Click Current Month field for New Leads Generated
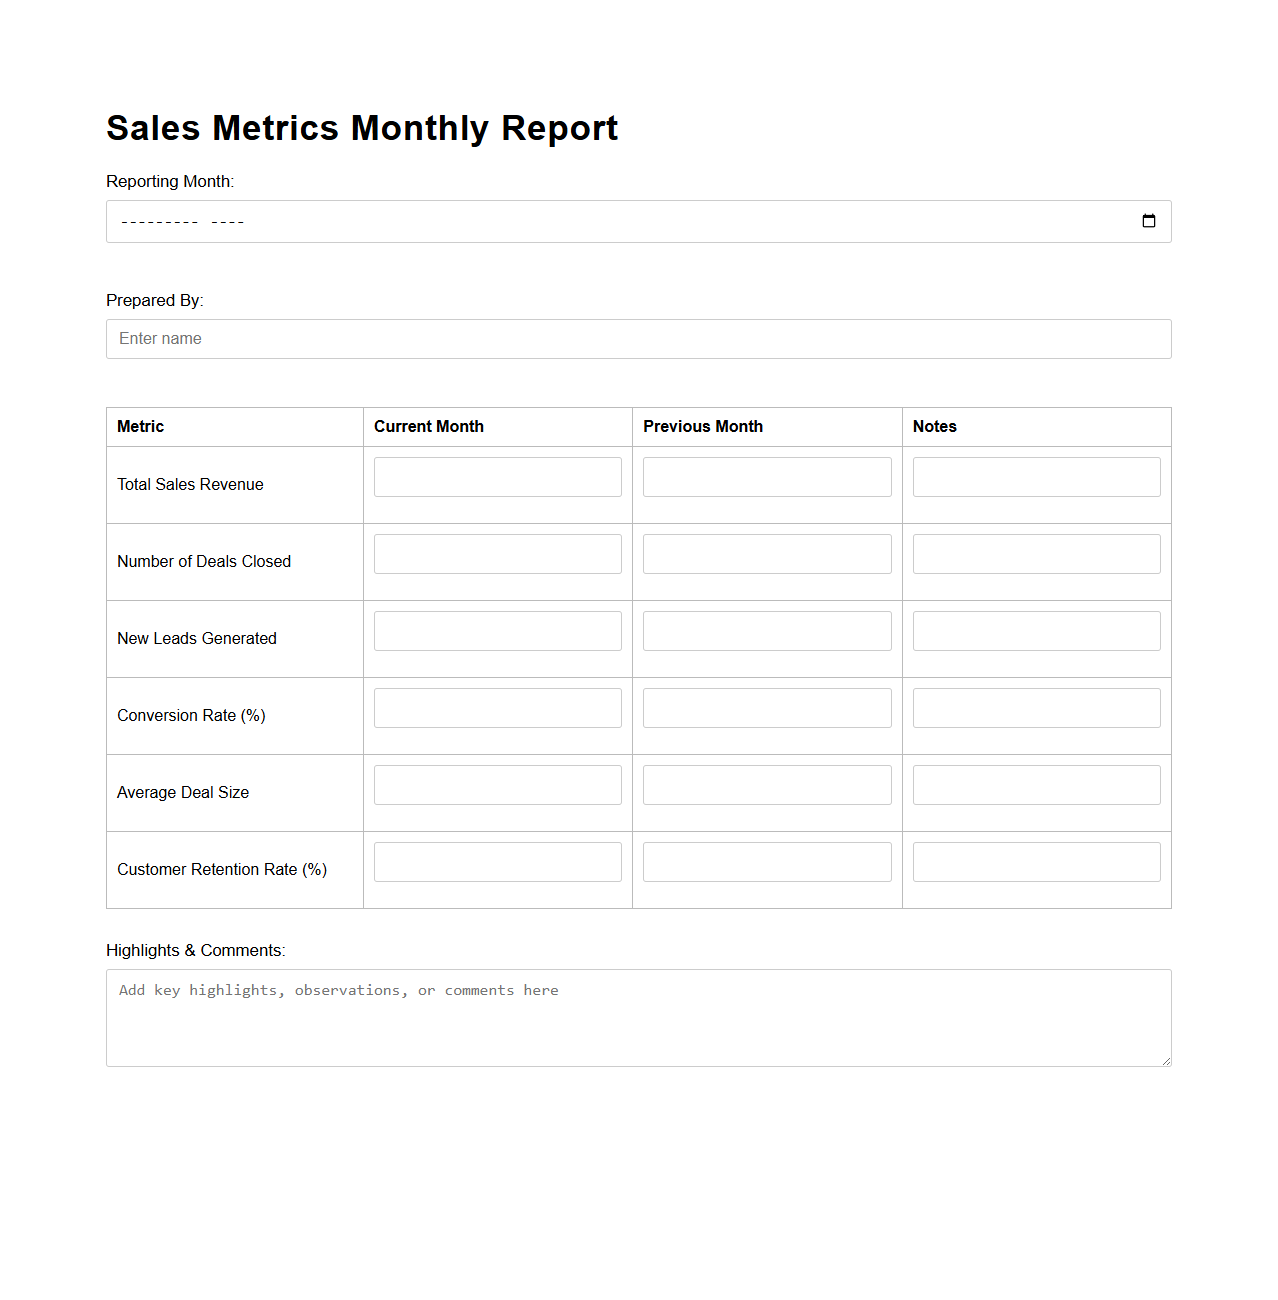 pyautogui.click(x=497, y=631)
